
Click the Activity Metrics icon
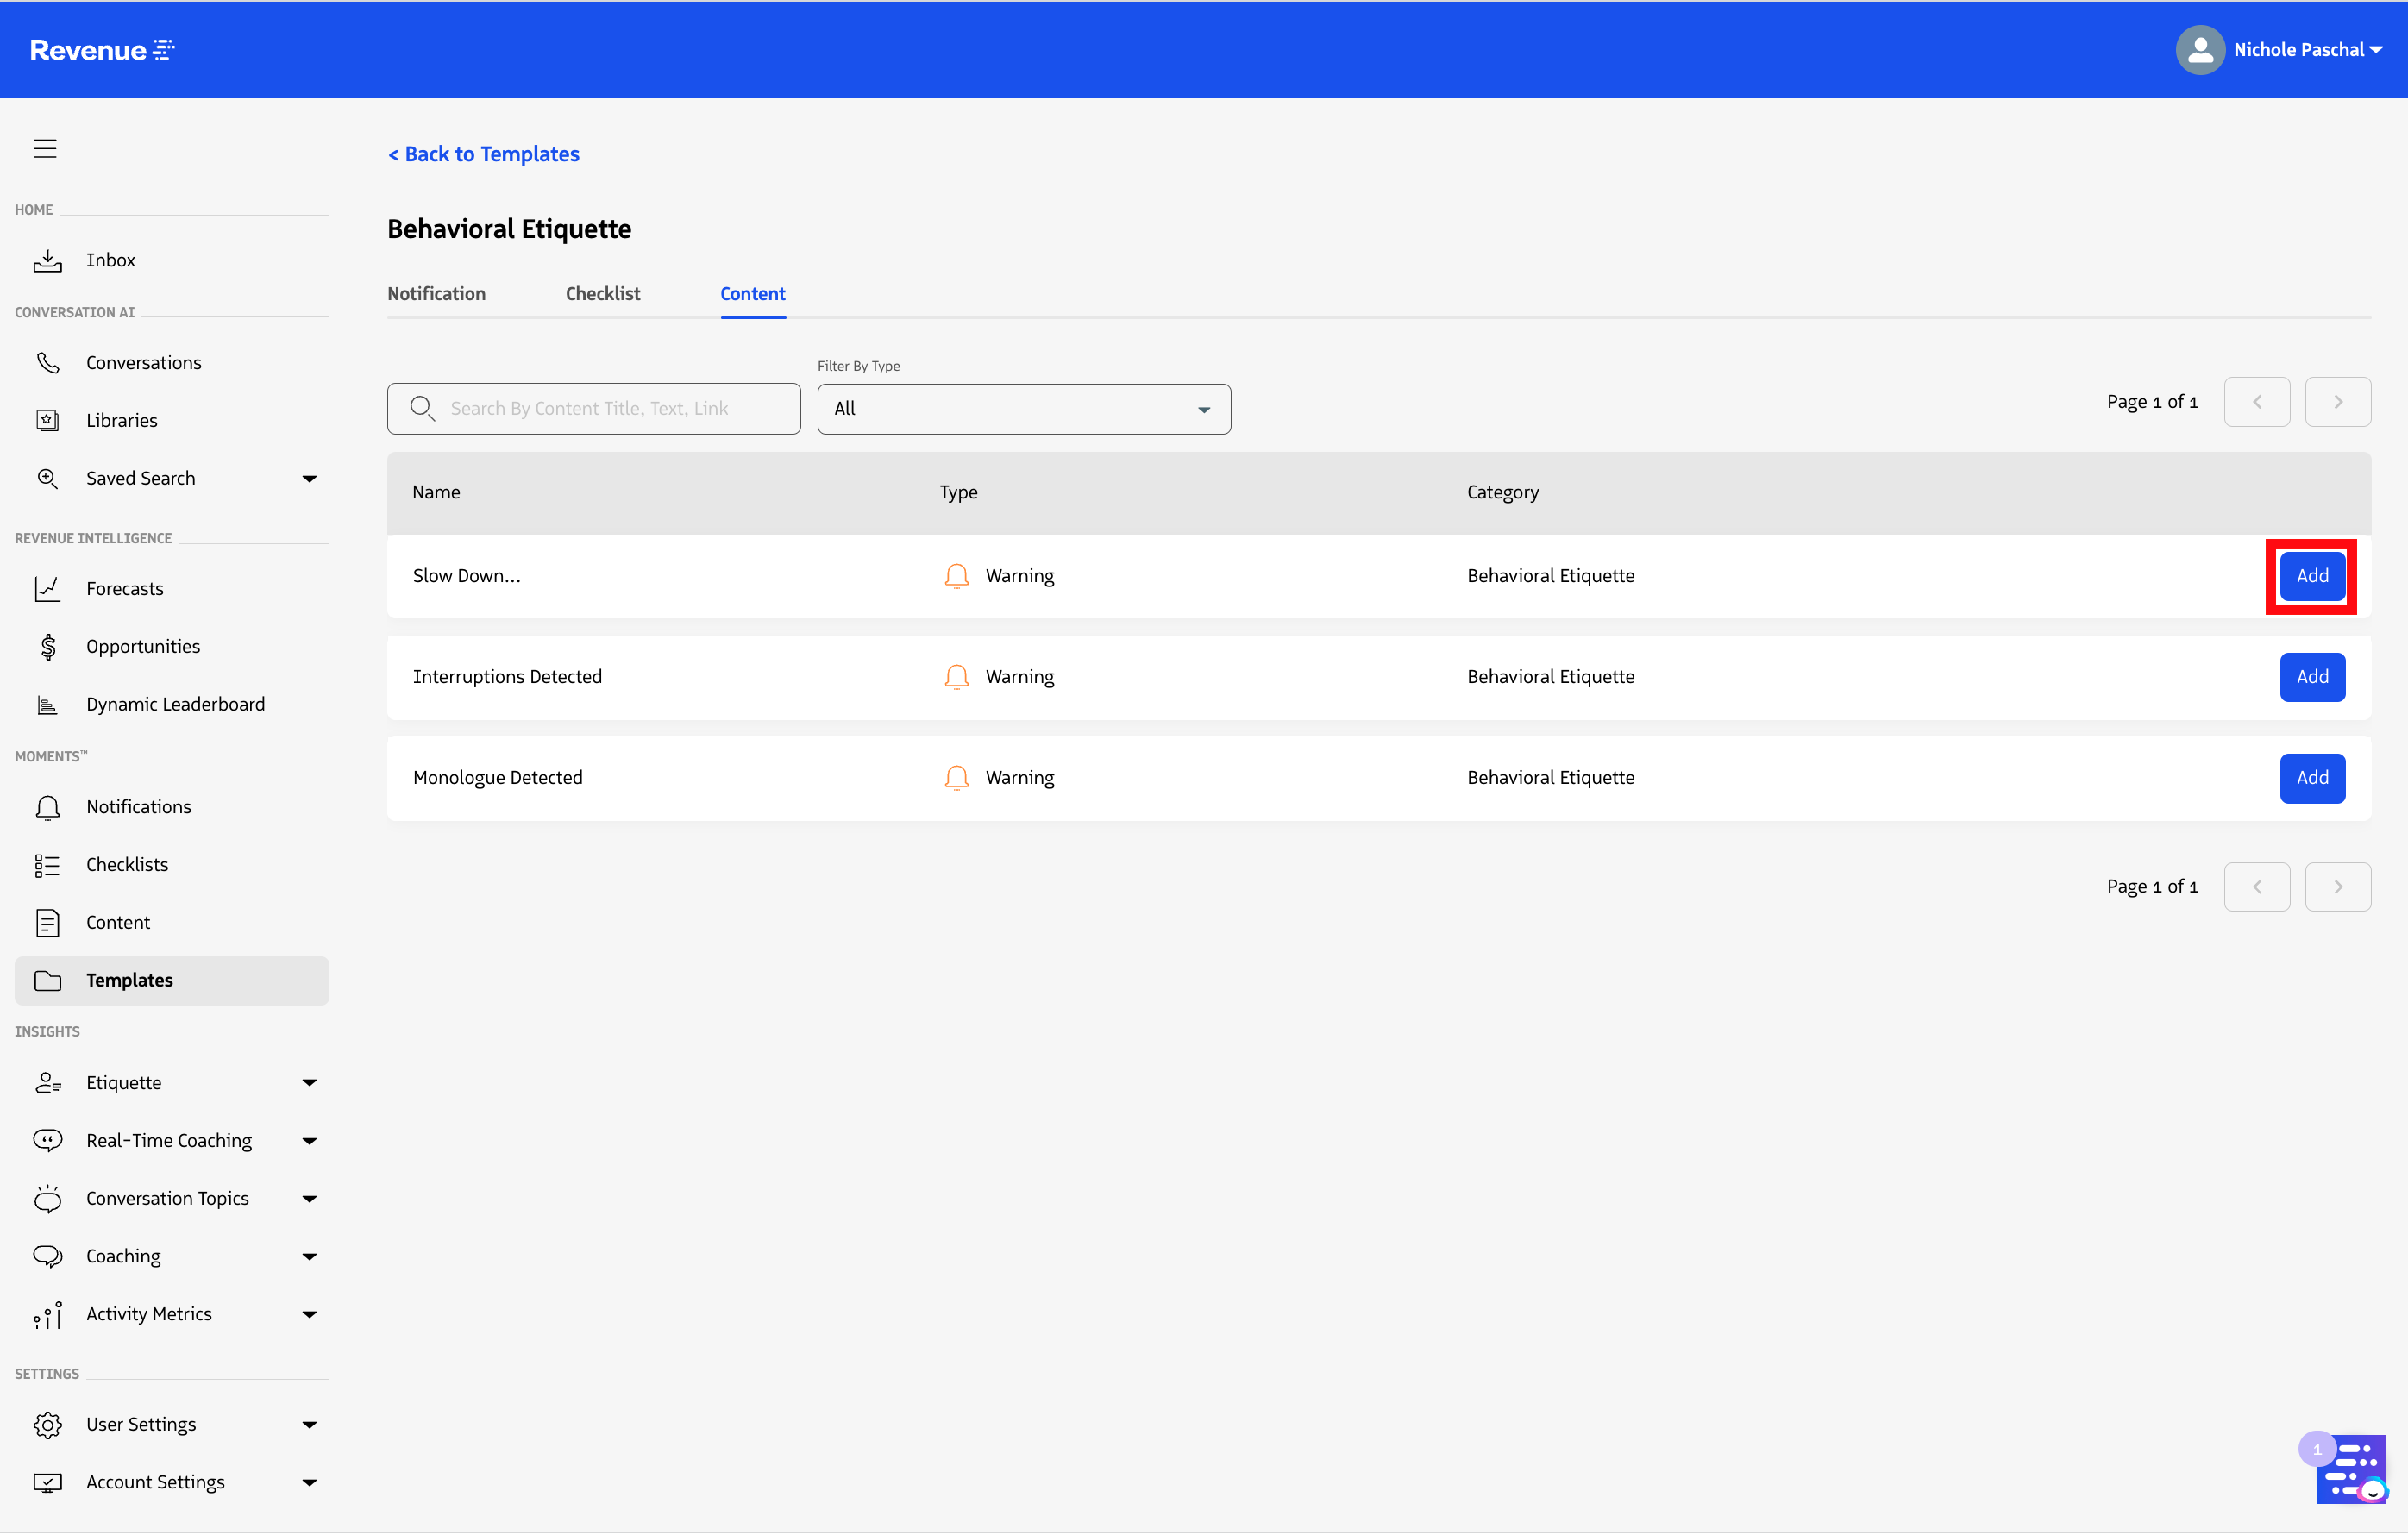point(48,1314)
